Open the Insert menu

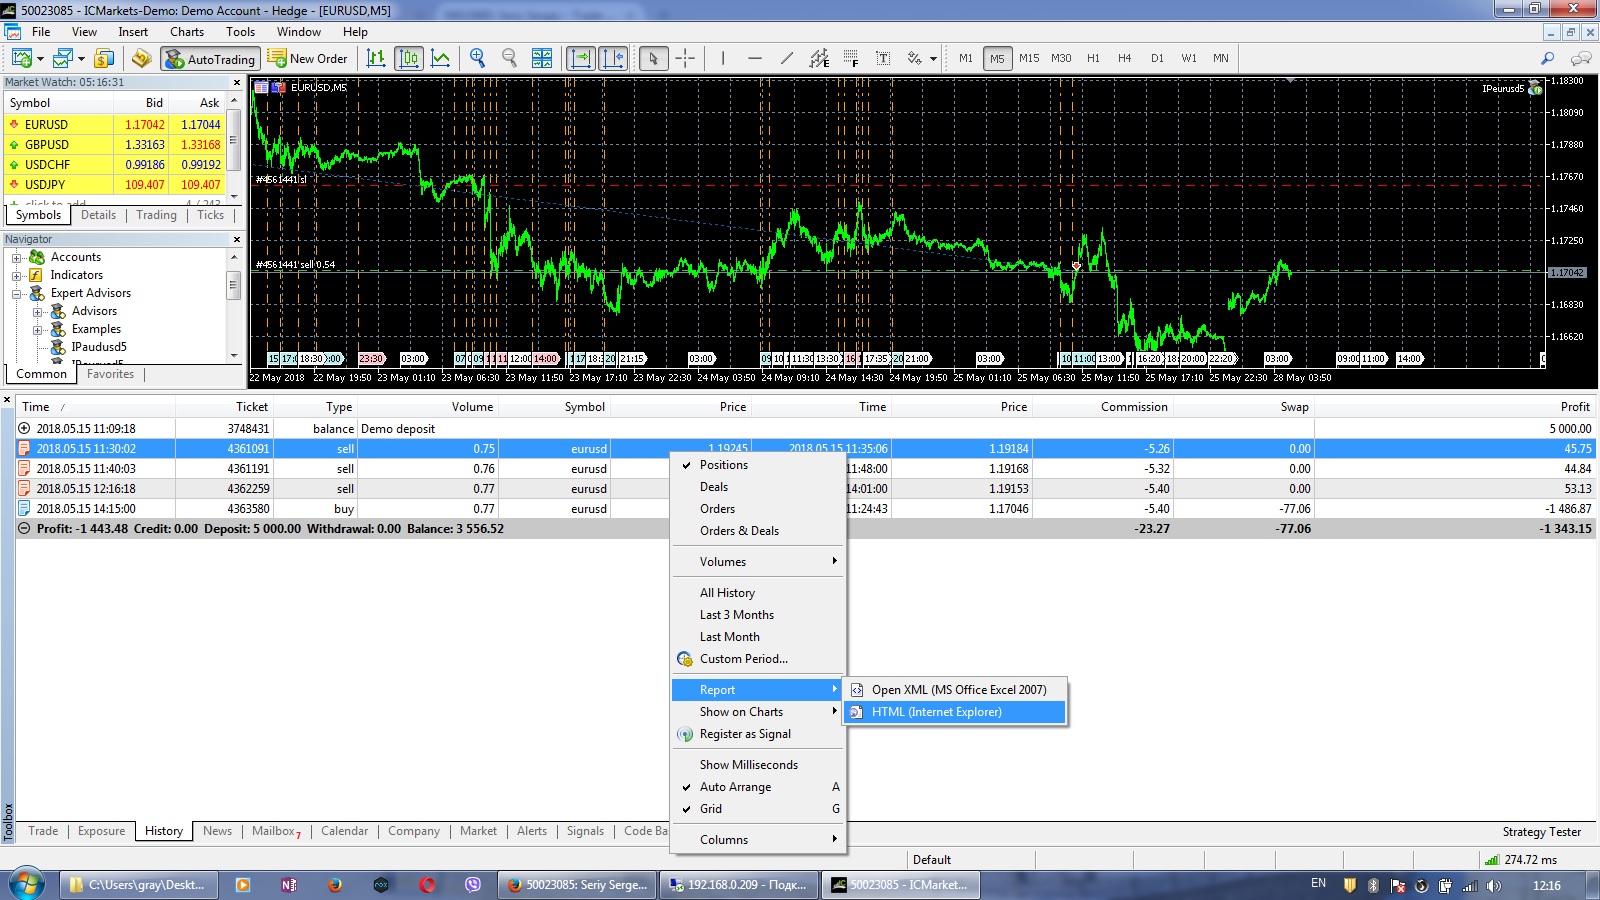133,32
